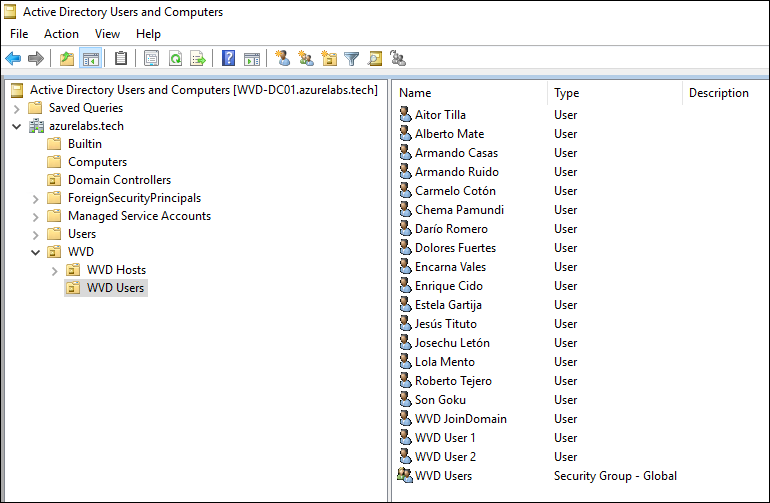The image size is (770, 503).
Task: Expand the WVD Hosts node
Action: 55,271
